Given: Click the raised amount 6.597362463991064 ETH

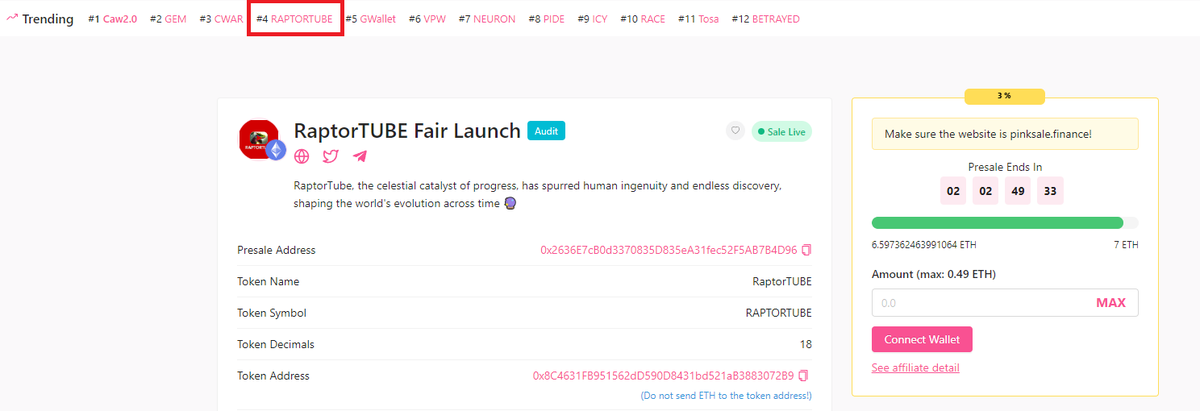Looking at the screenshot, I should pyautogui.click(x=924, y=244).
